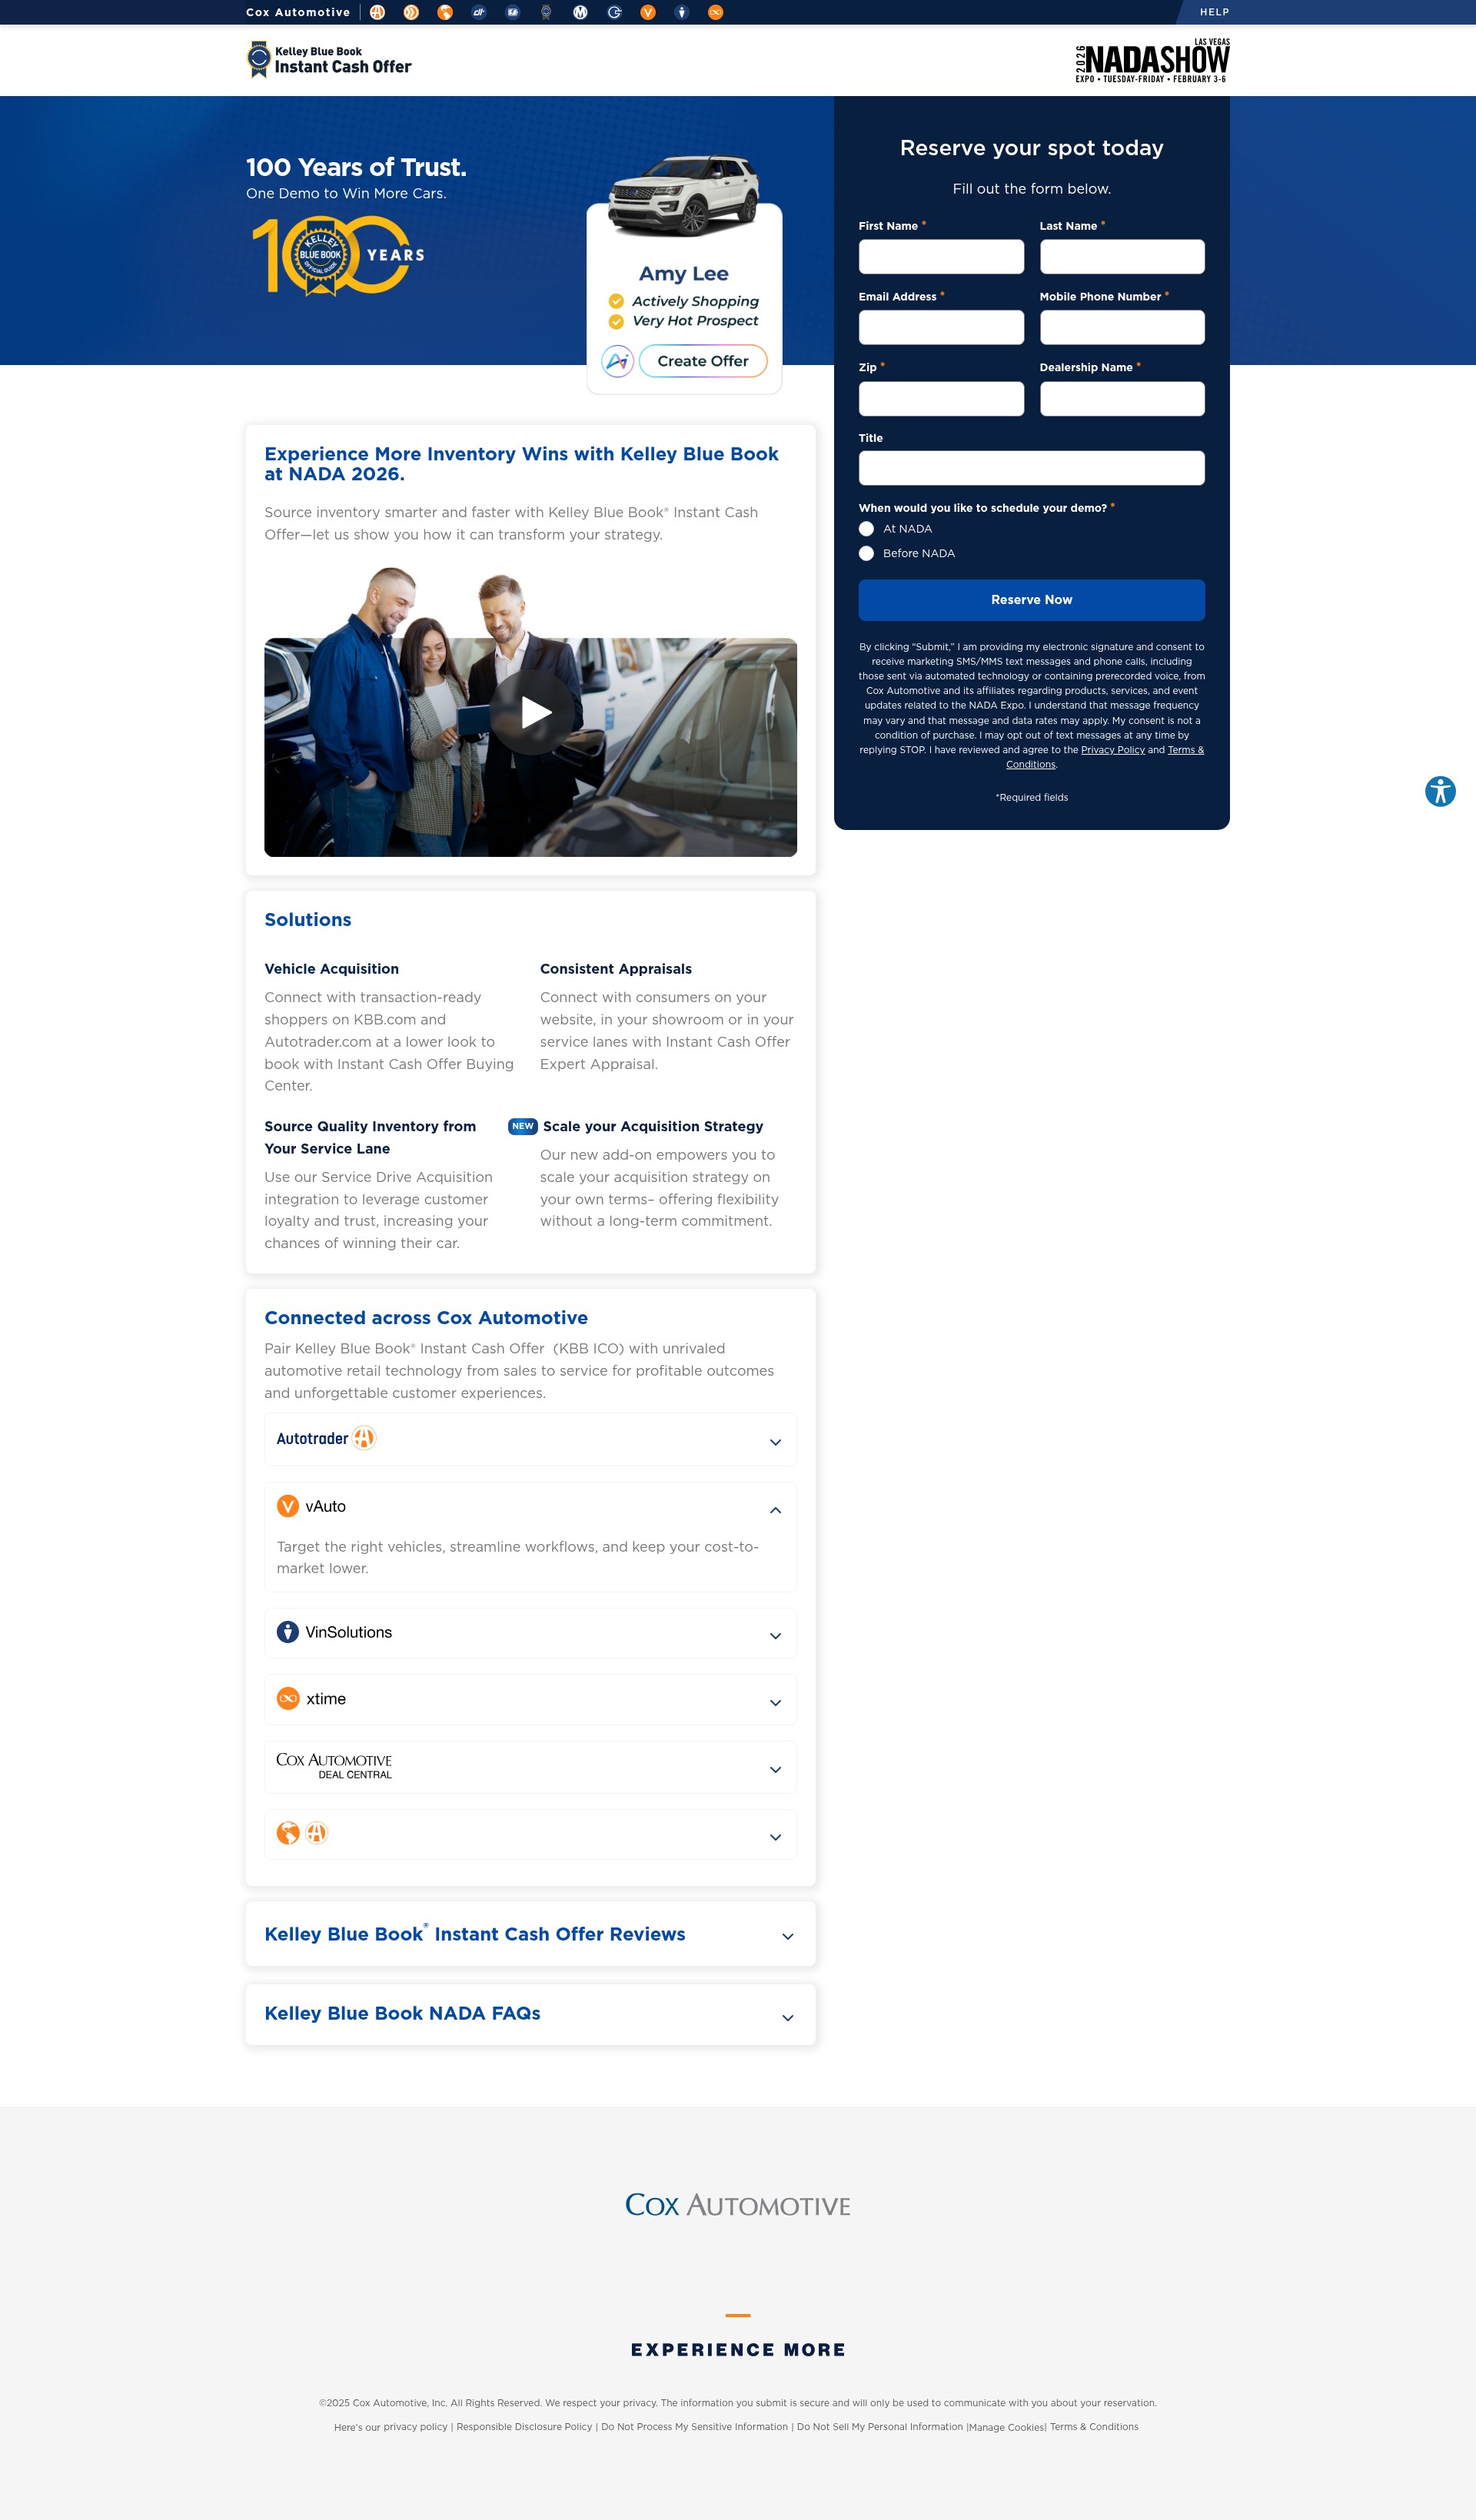Expand Instant Cash Offer Reviews section

coord(531,1934)
